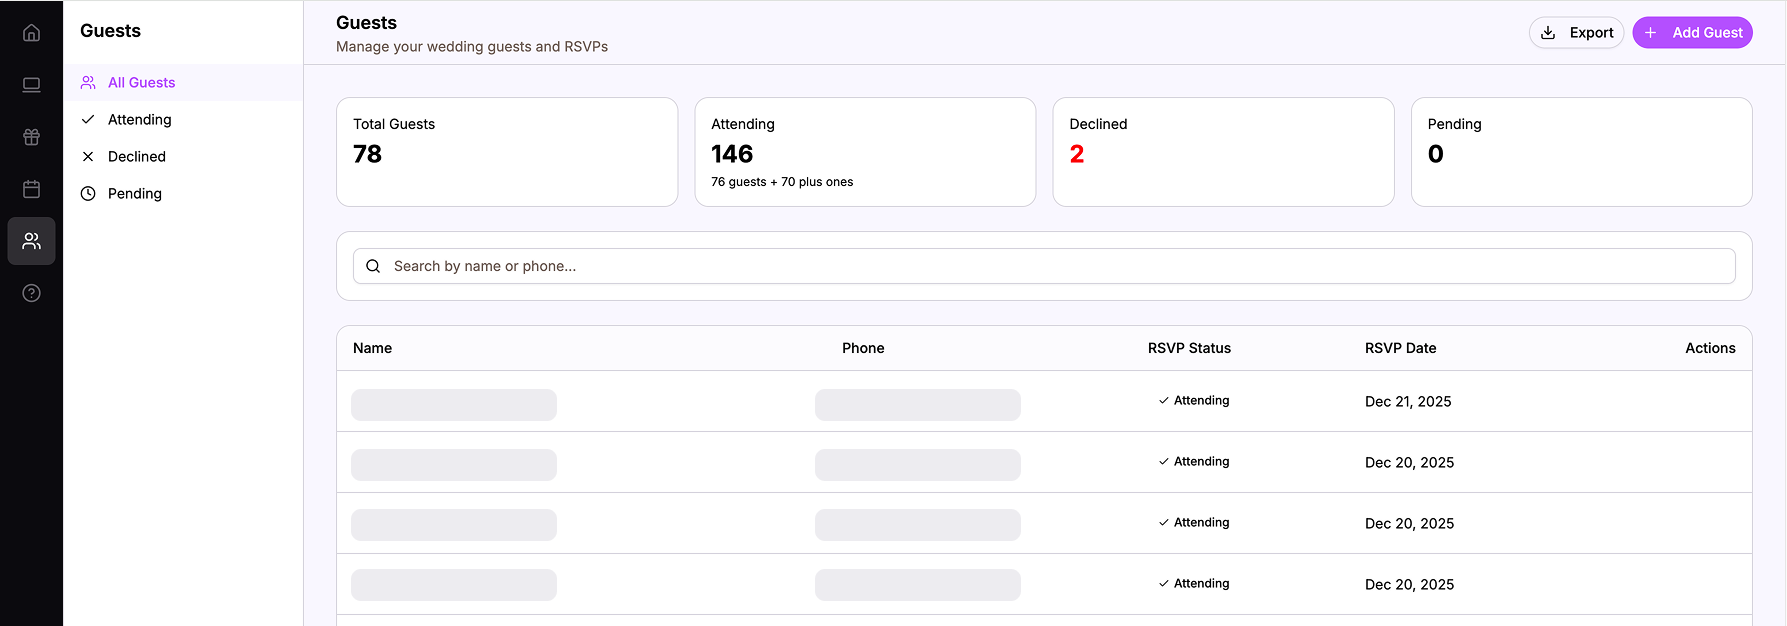This screenshot has height=626, width=1787.
Task: Filter by Attending guests
Action: 139,120
